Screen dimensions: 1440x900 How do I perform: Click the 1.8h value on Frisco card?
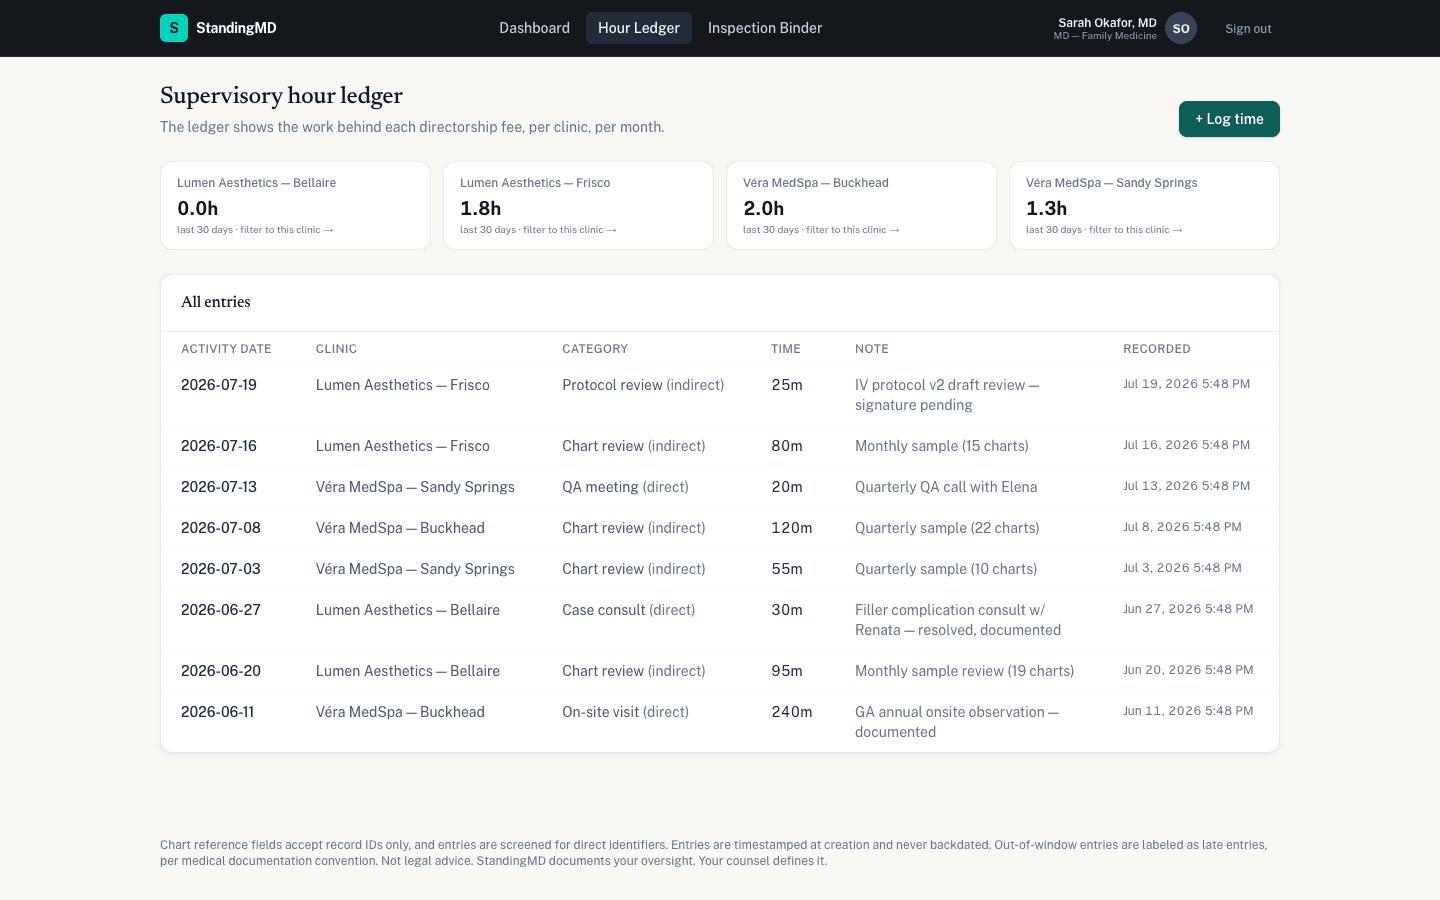point(481,208)
